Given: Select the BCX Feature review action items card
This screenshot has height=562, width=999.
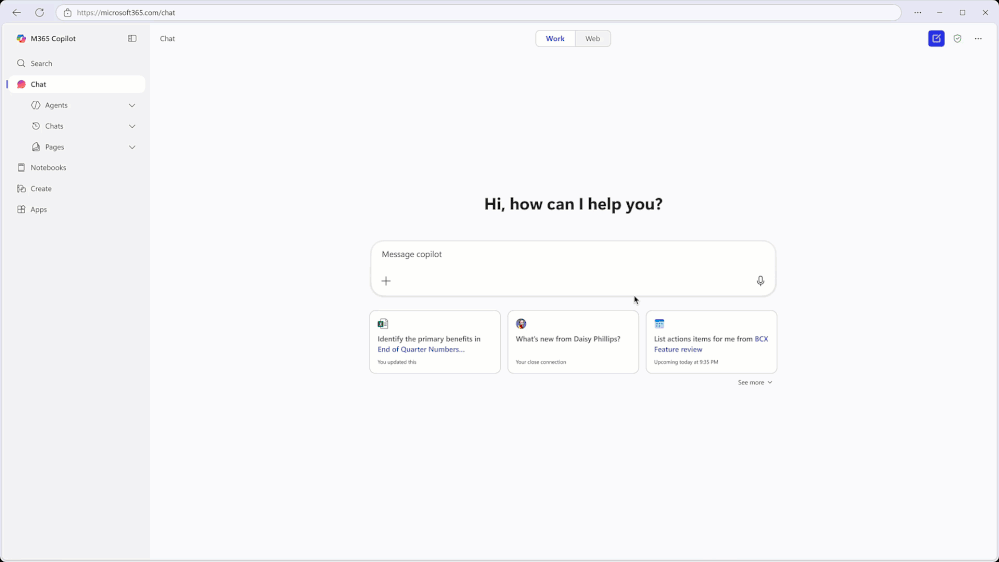Looking at the screenshot, I should click(x=711, y=342).
